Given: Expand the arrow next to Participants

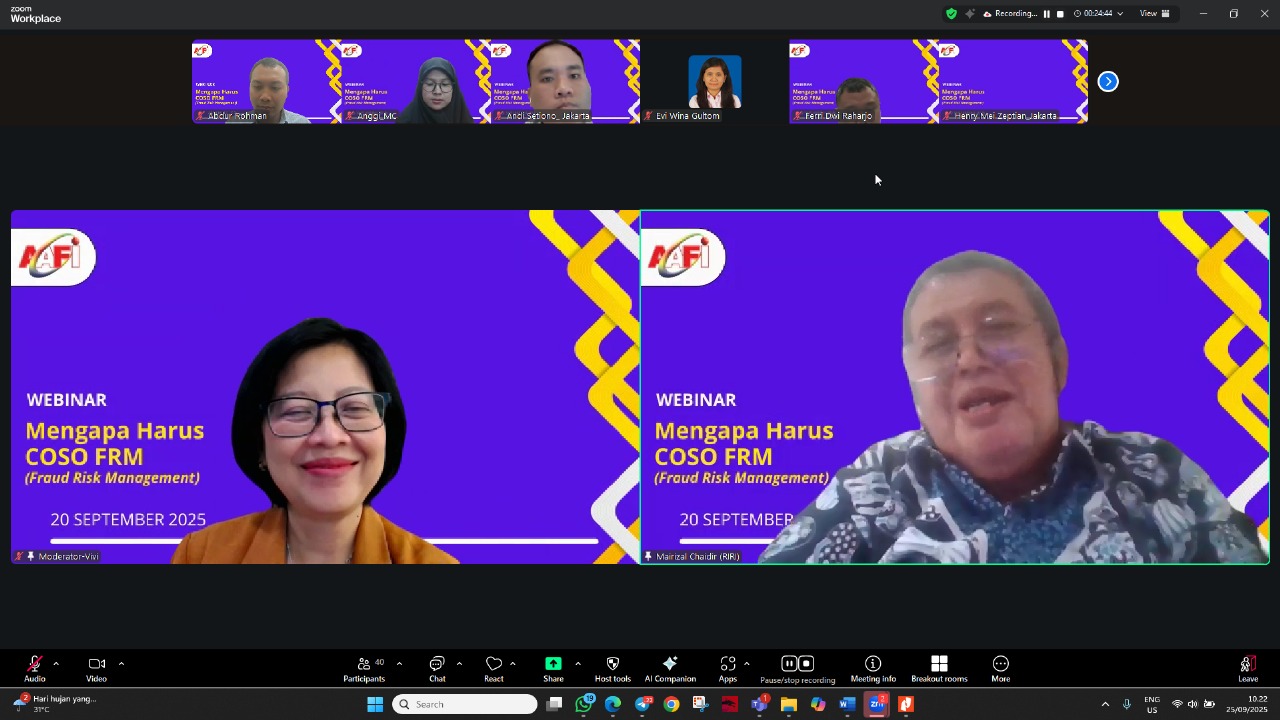Looking at the screenshot, I should coord(399,664).
